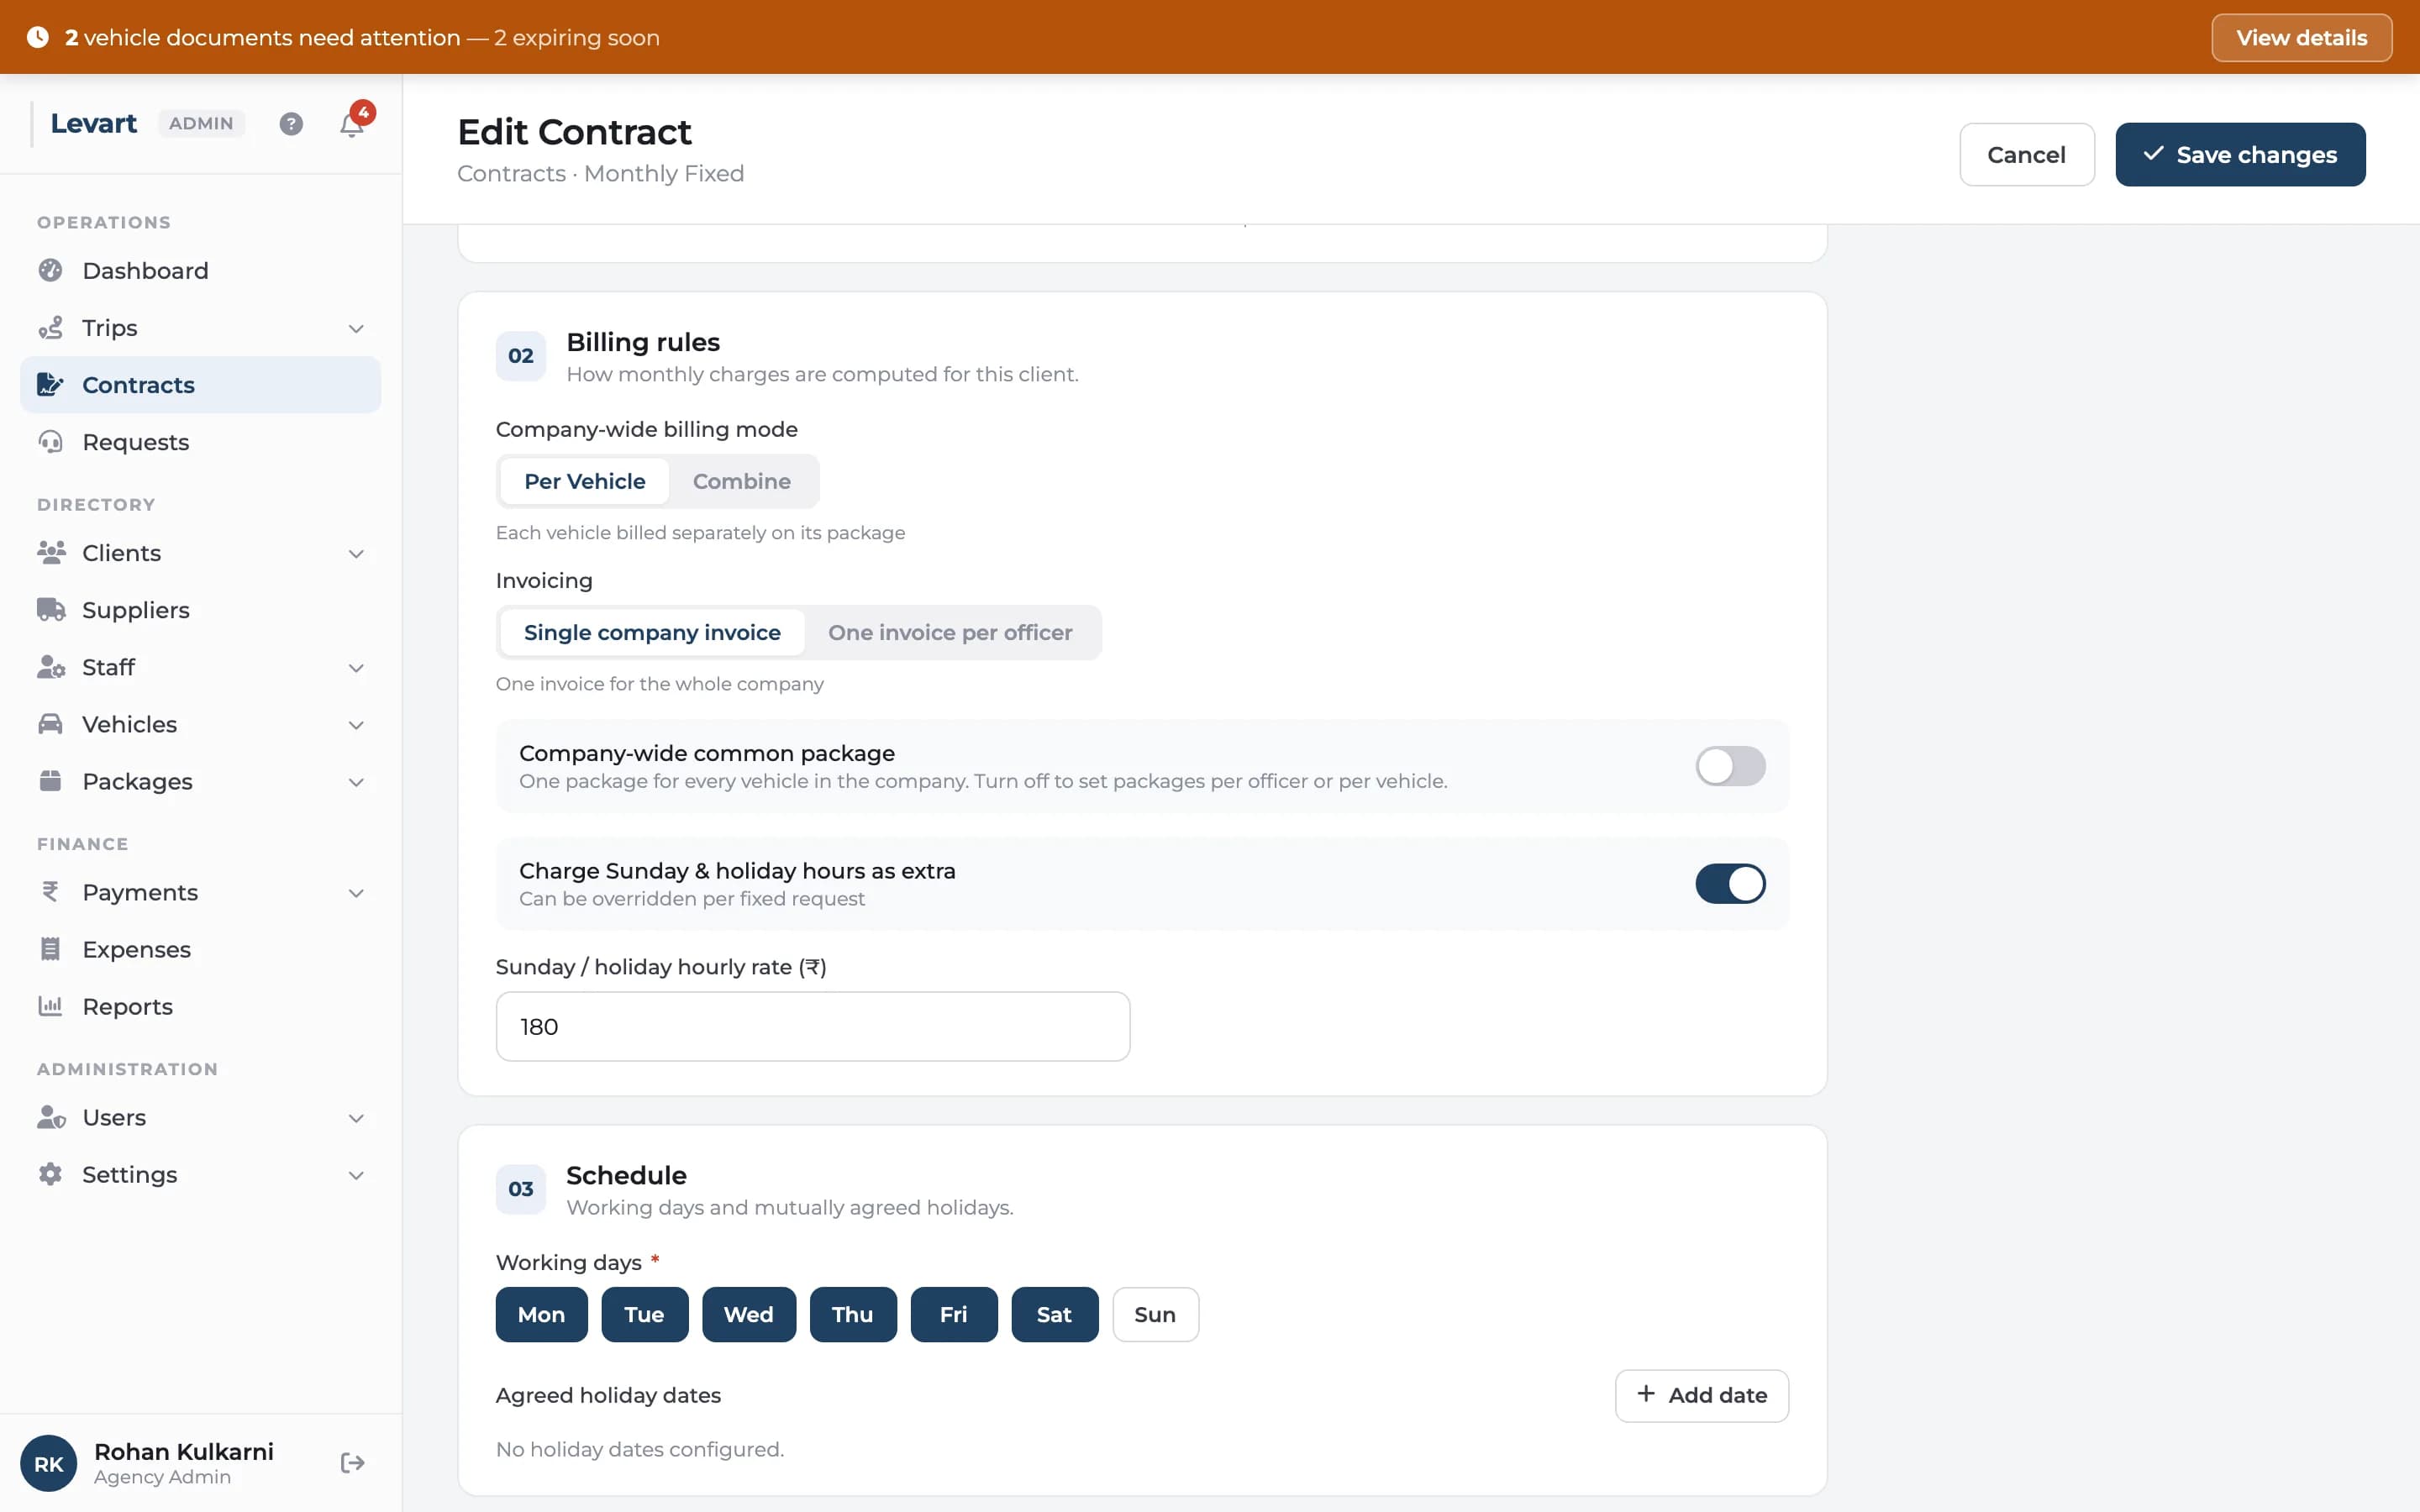This screenshot has height=1512, width=2420.
Task: Toggle Company-wide common package switch
Action: [x=1730, y=766]
